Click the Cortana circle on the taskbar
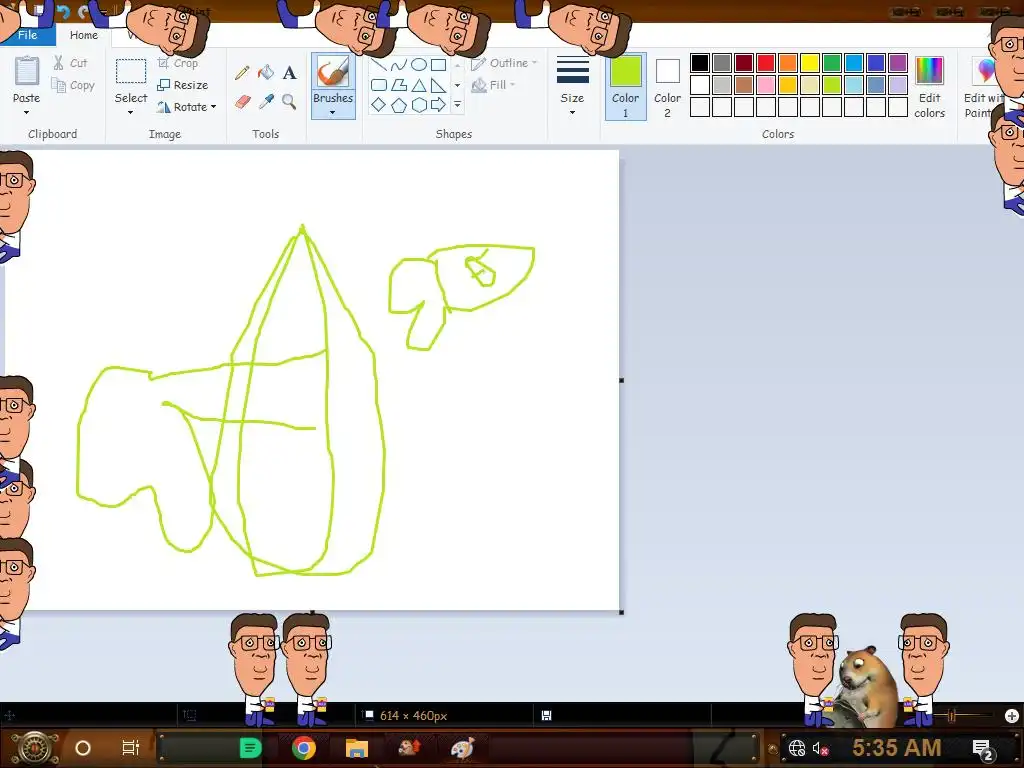This screenshot has width=1024, height=768. pos(83,748)
